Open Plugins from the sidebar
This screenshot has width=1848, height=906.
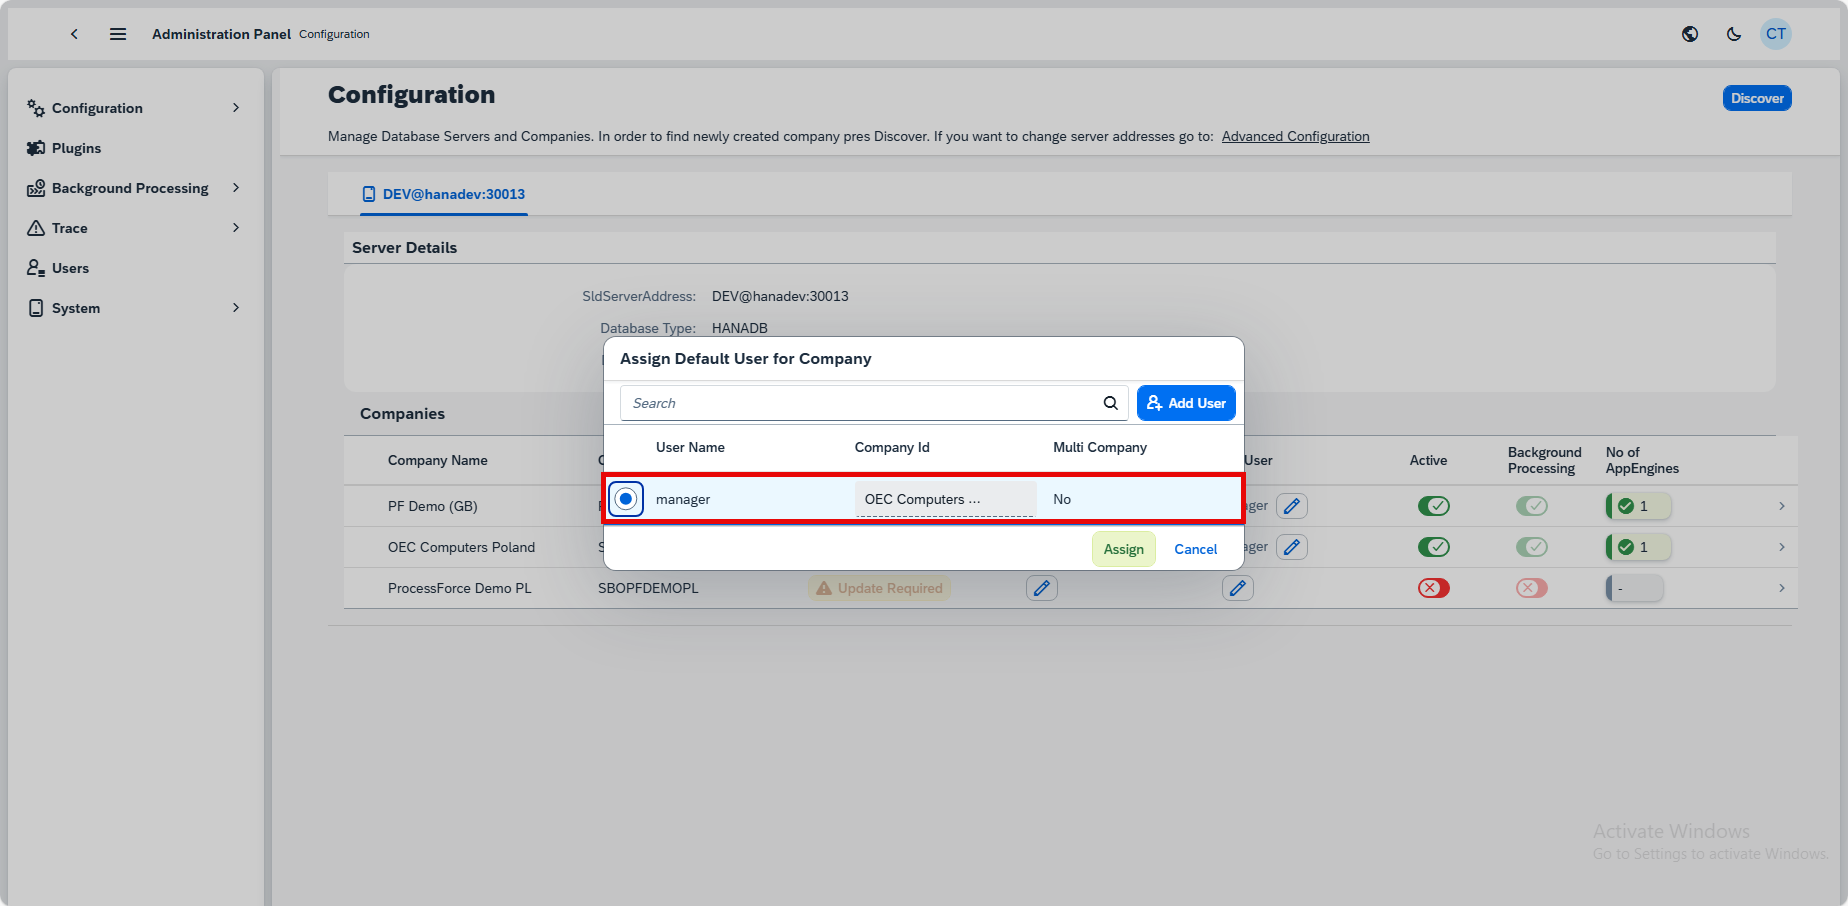[75, 147]
